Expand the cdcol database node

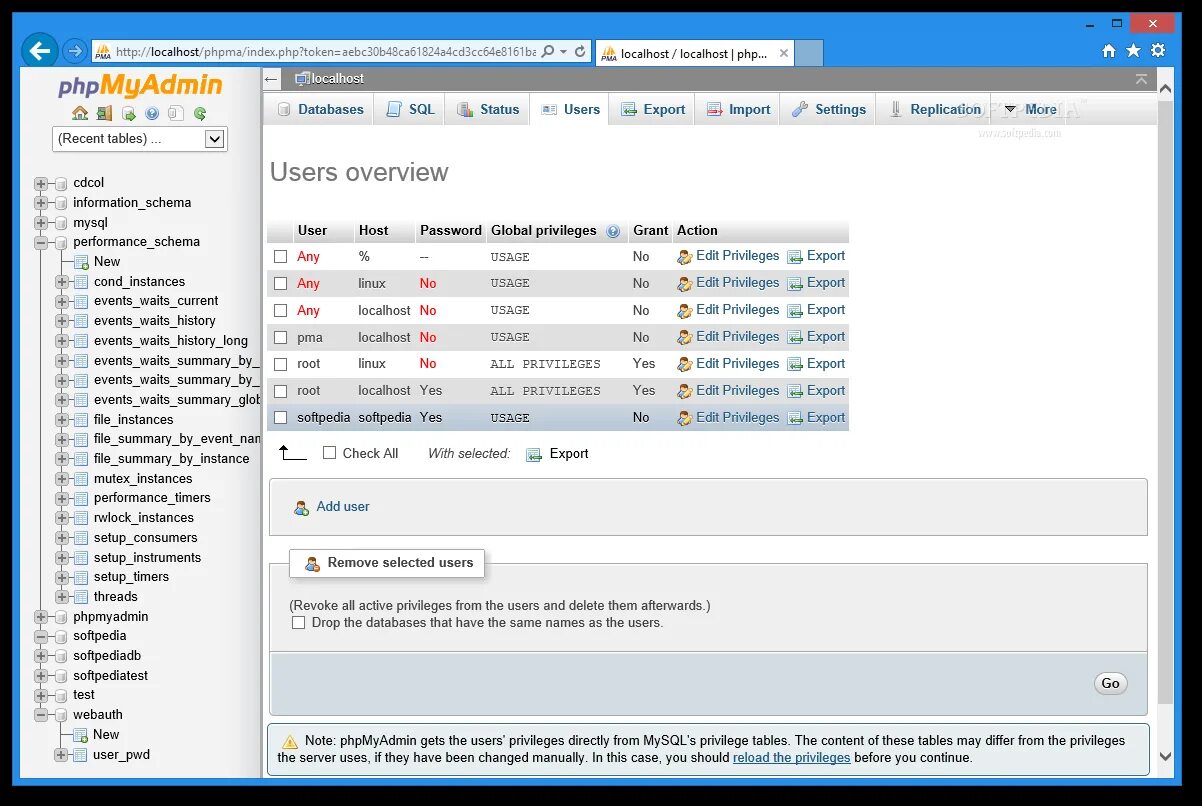(x=41, y=183)
